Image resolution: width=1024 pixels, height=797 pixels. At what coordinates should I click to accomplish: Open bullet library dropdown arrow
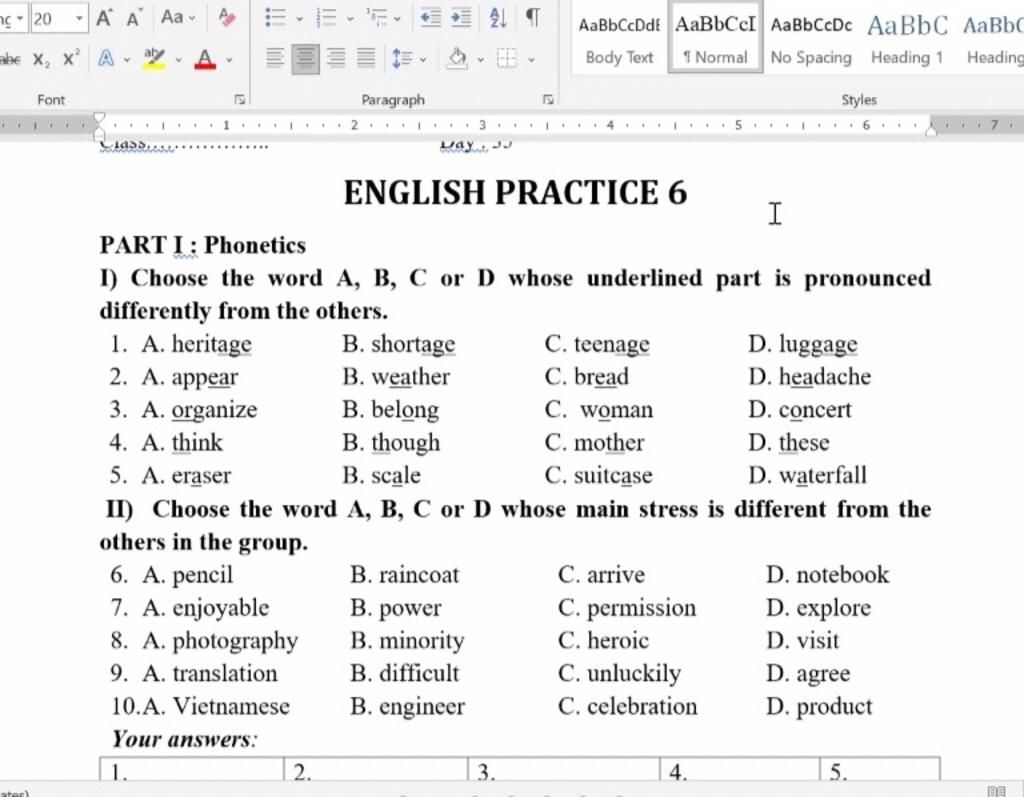300,18
